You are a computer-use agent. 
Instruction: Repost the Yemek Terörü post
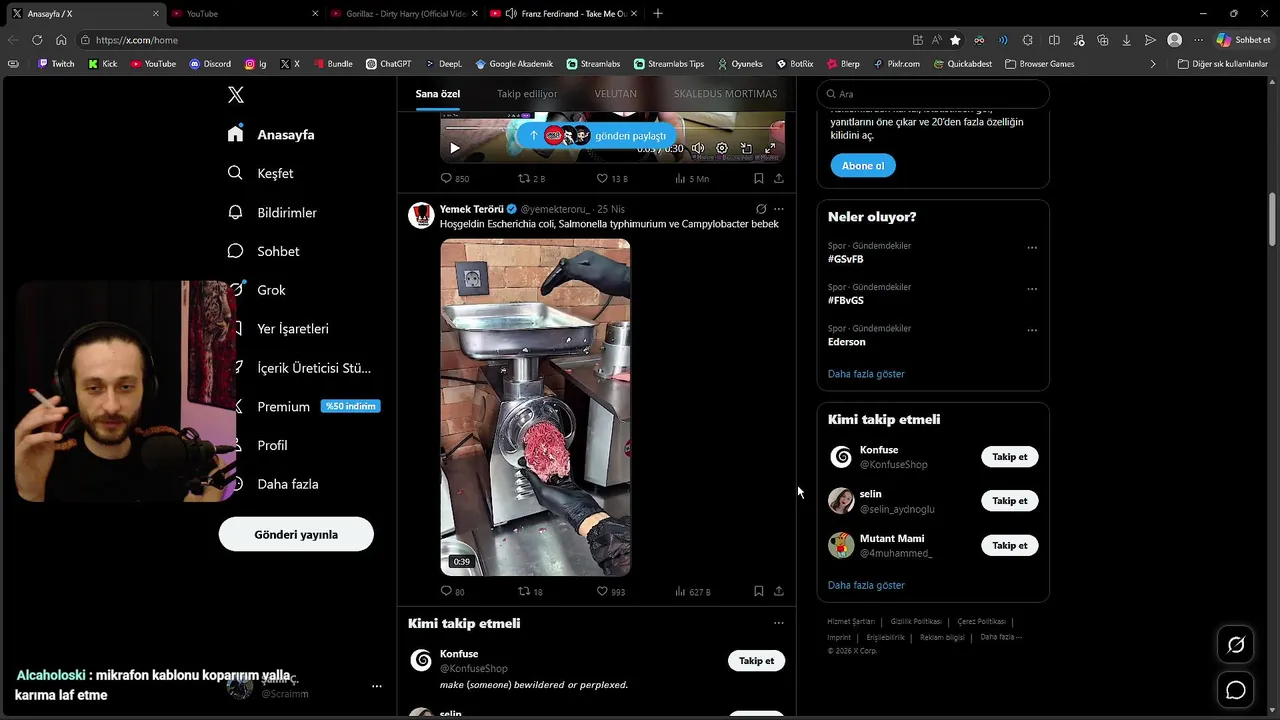pos(530,591)
